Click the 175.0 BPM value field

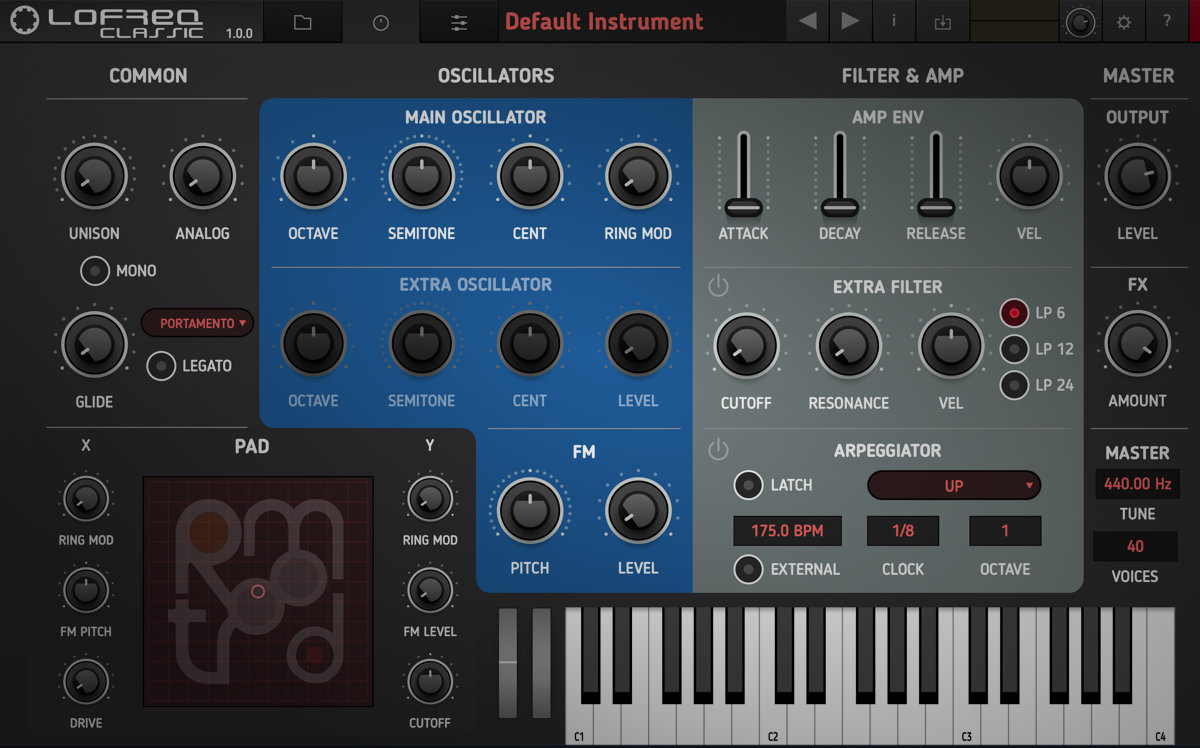(x=787, y=530)
